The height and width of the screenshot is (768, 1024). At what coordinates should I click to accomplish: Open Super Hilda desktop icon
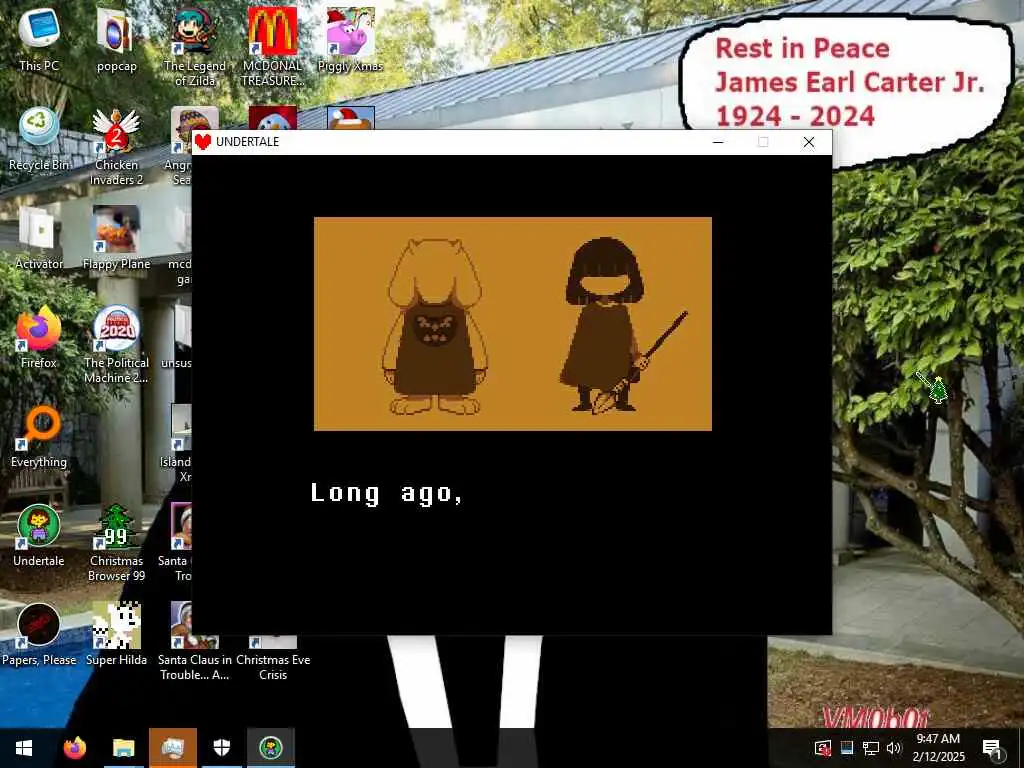(116, 635)
